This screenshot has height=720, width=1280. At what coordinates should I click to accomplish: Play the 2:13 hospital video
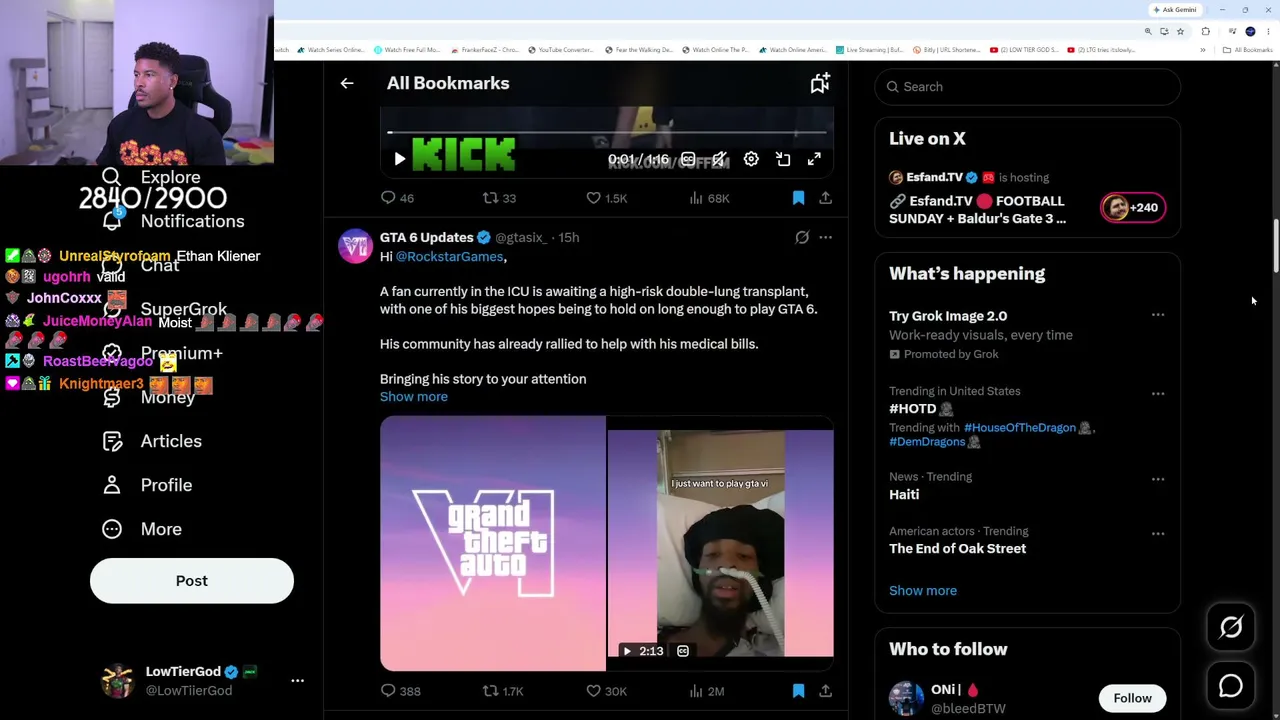(x=627, y=651)
